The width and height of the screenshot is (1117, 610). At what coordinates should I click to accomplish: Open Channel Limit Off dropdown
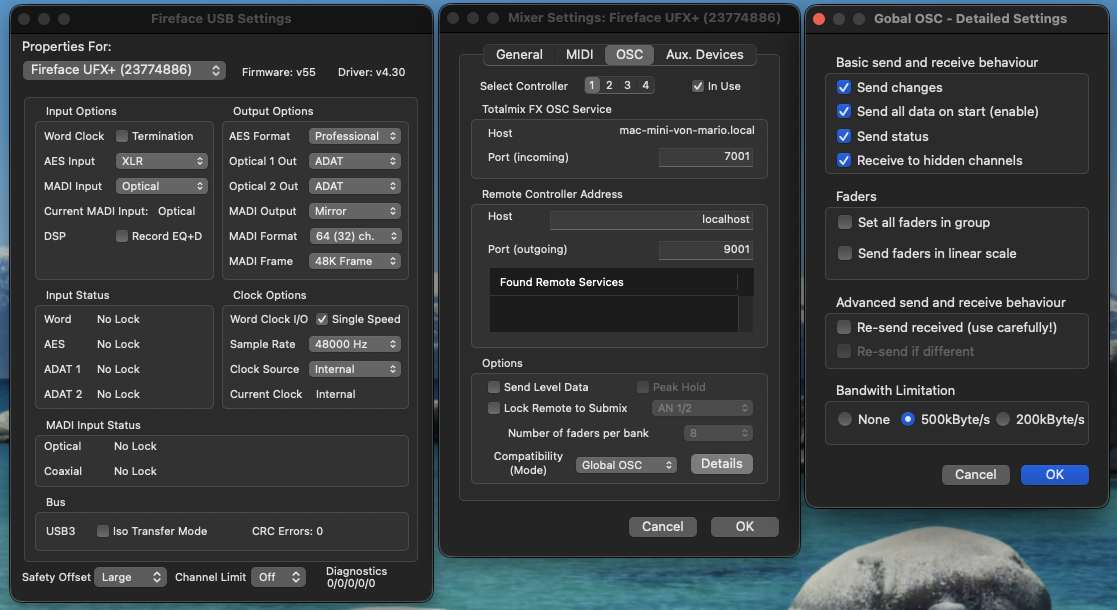click(x=279, y=577)
